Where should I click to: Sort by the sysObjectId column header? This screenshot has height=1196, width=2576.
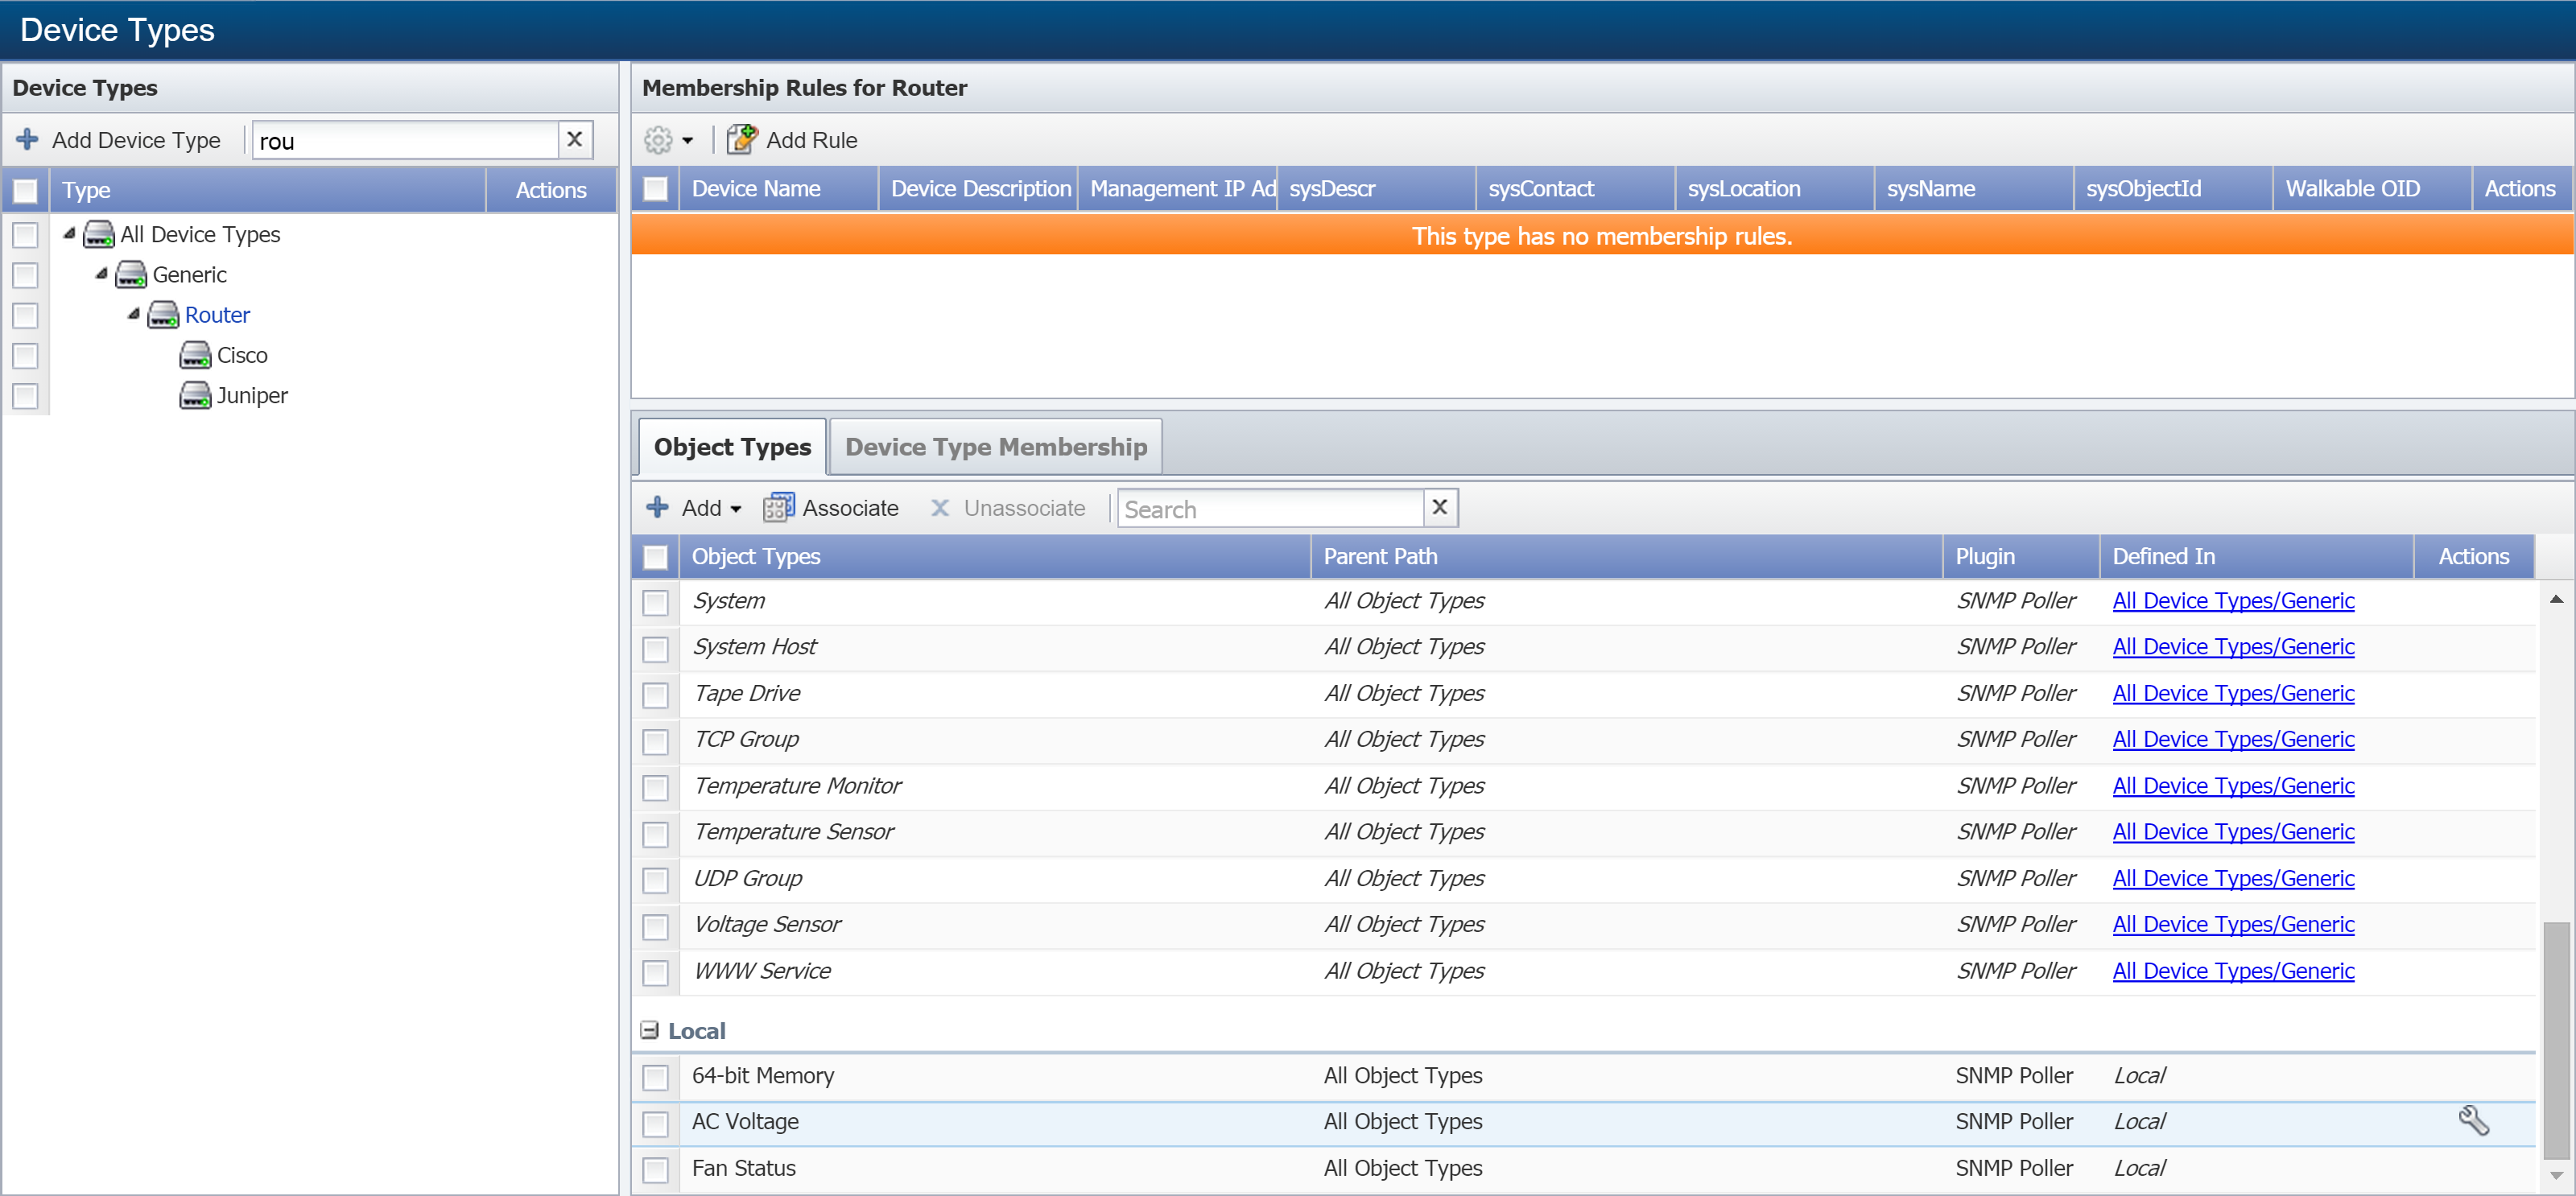(x=2172, y=189)
